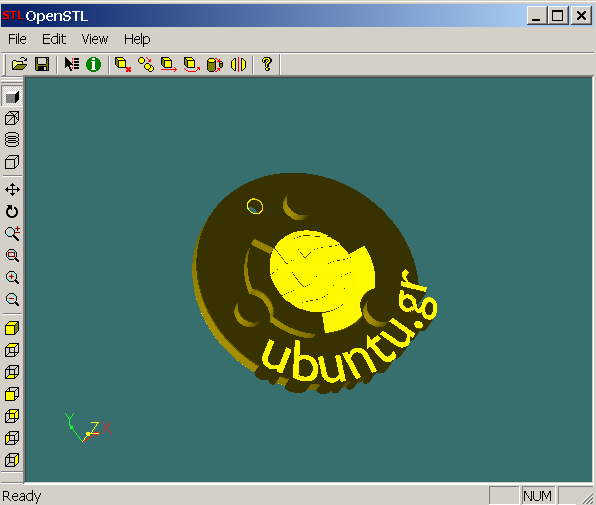Viewport: 596px width, 505px height.
Task: Set right view with yellow right face cube
Action: tap(12, 460)
